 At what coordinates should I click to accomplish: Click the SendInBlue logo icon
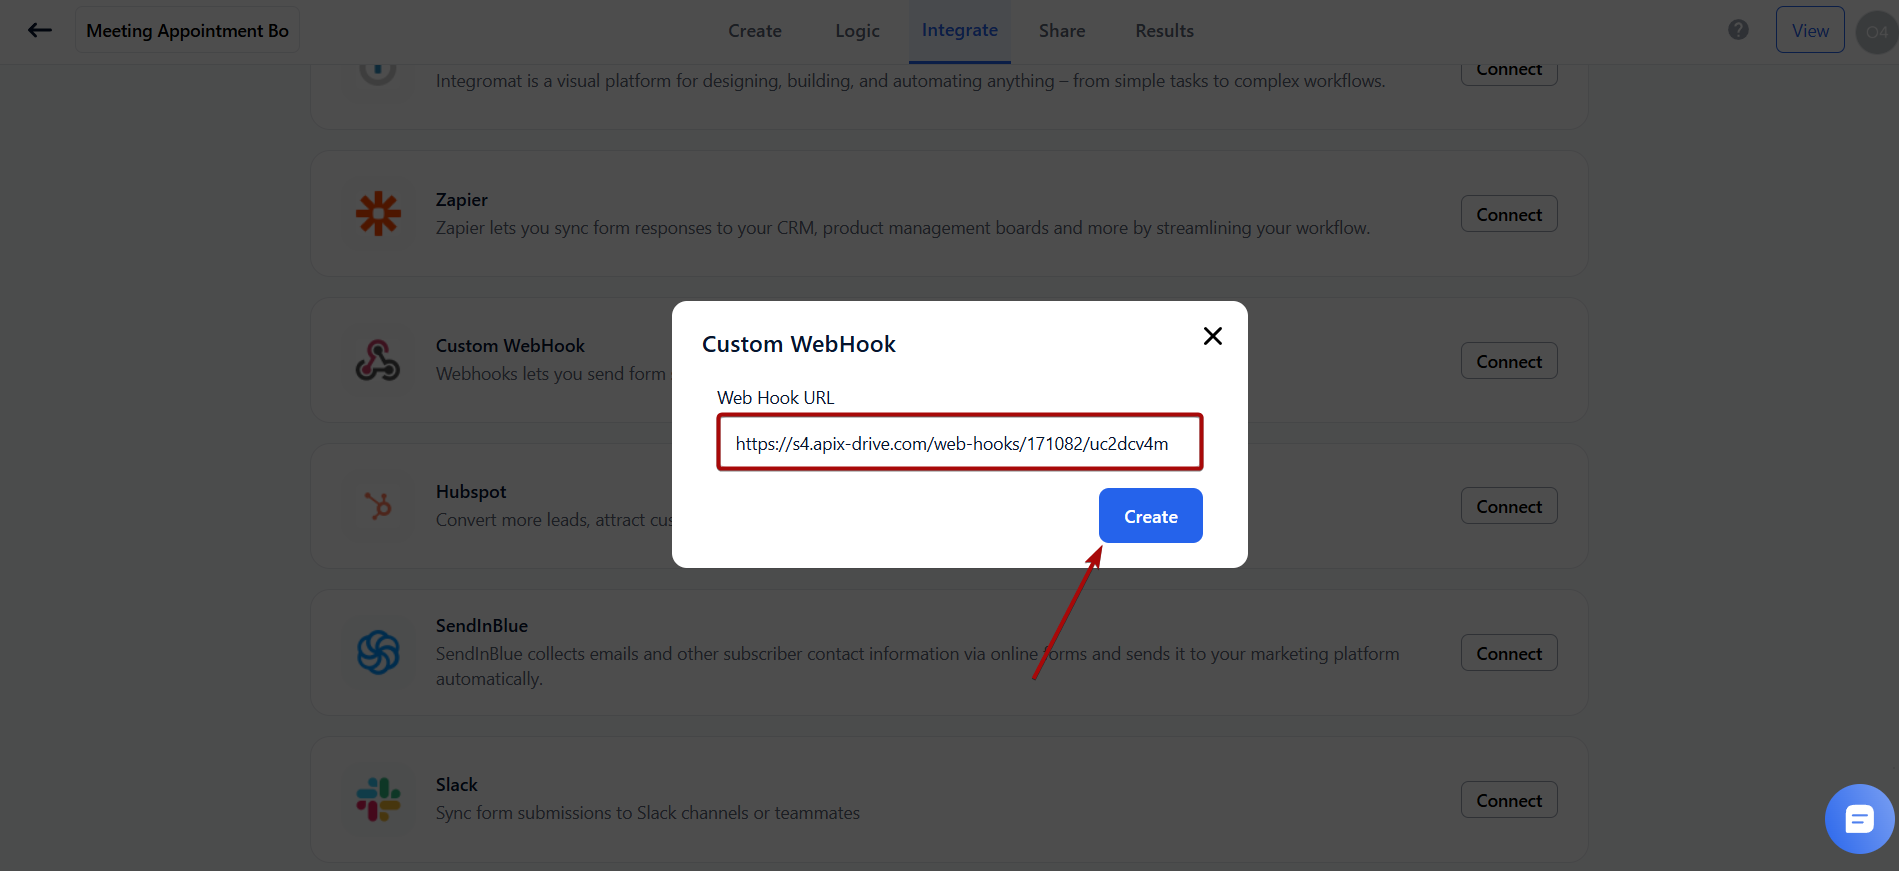pyautogui.click(x=378, y=652)
